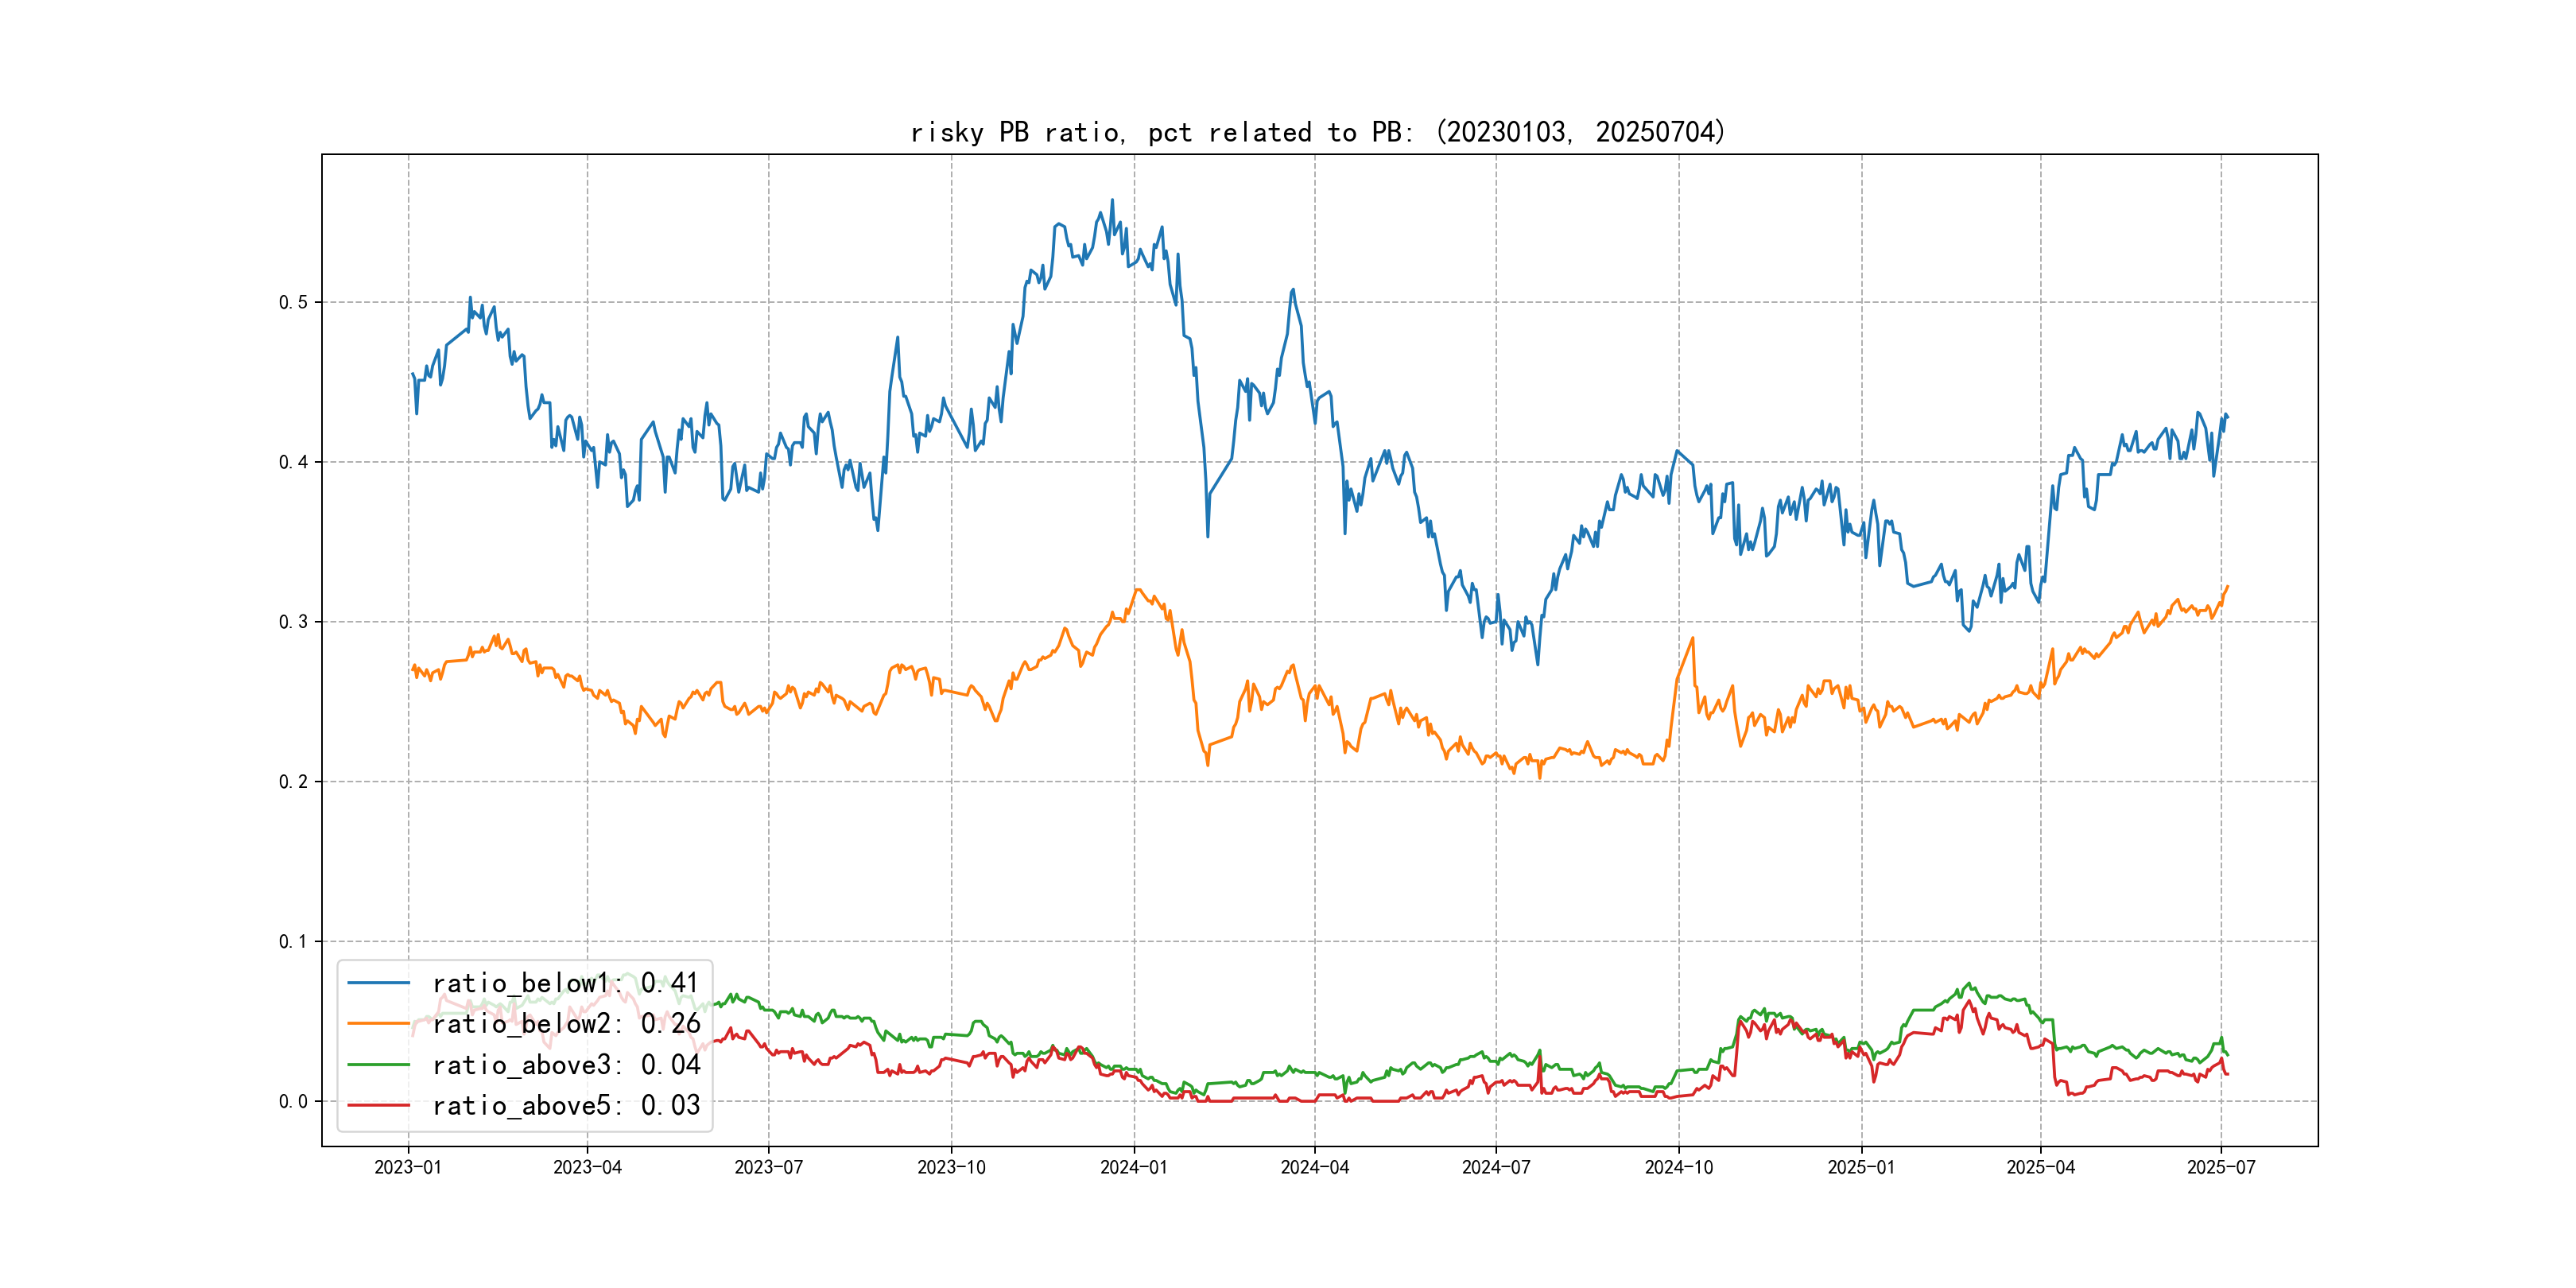Select the 'ratio_below2: 0.26' legend label

click(565, 1024)
